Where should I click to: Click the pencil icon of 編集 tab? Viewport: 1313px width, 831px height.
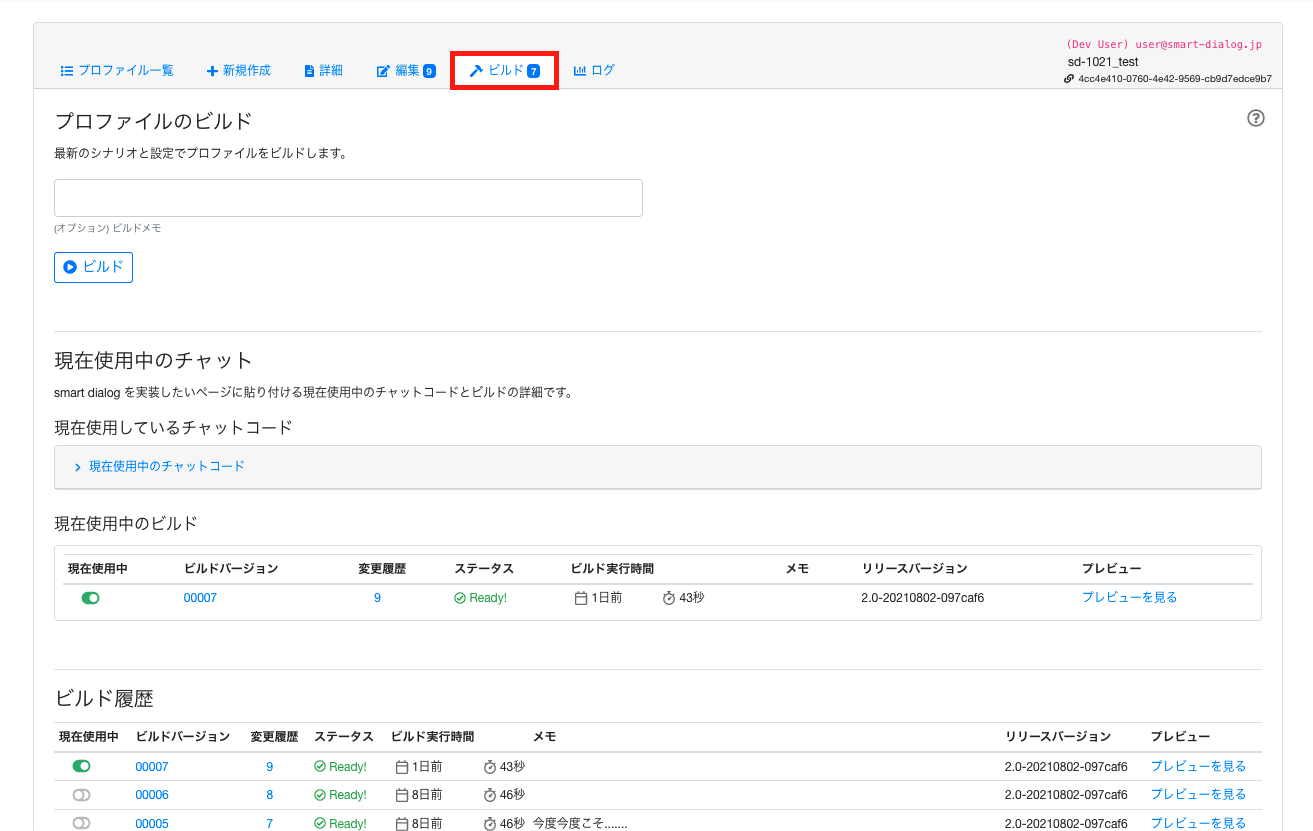pyautogui.click(x=383, y=71)
